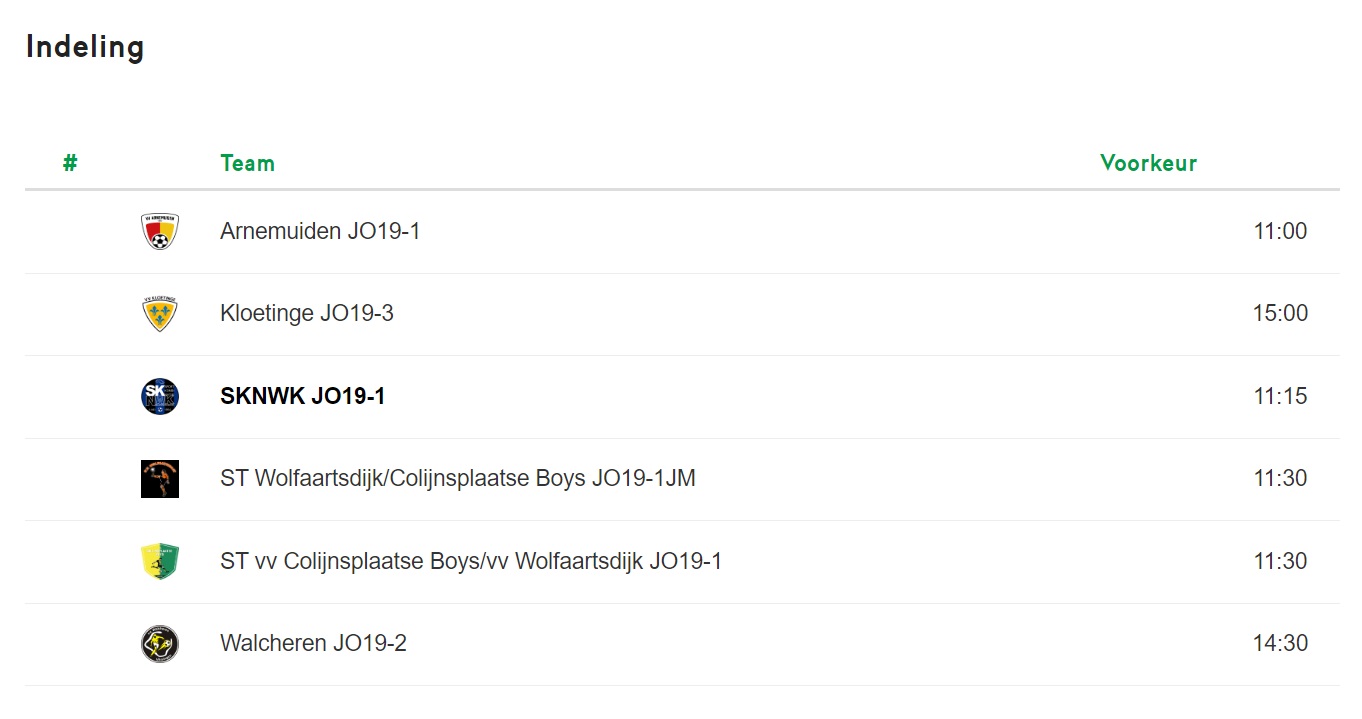Image resolution: width=1362 pixels, height=719 pixels.
Task: Click the green-yellow Colijnsplaatse Boys shield logo
Action: 160,562
